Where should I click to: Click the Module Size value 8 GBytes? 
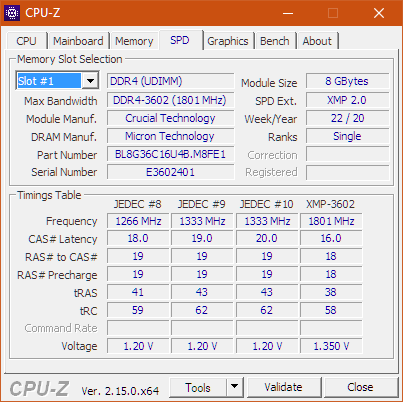pyautogui.click(x=347, y=81)
